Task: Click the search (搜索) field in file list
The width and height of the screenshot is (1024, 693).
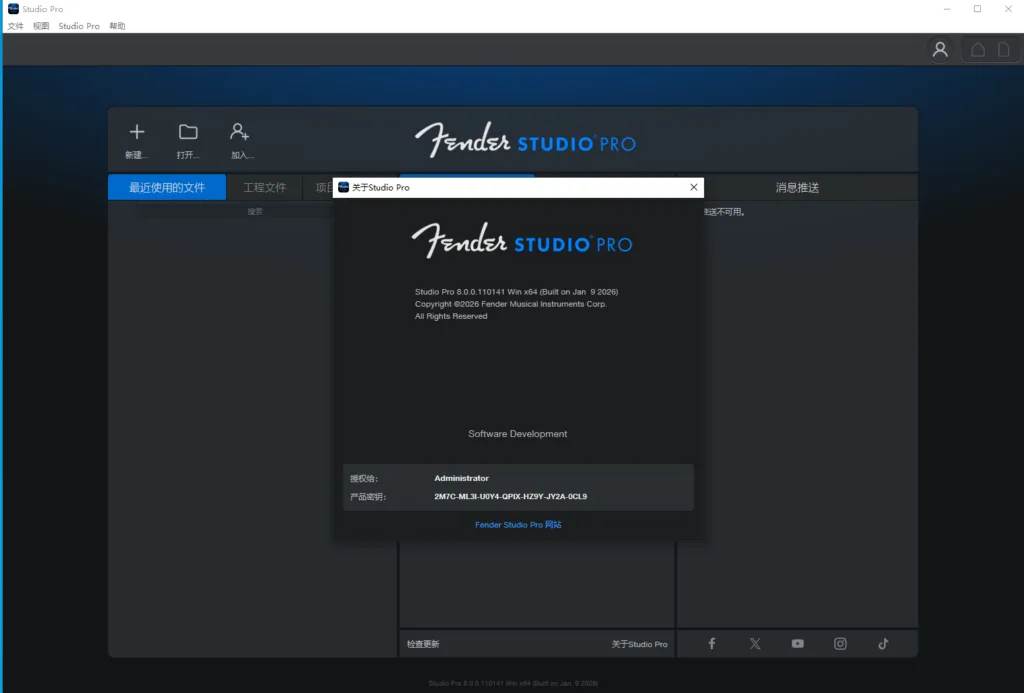Action: click(x=255, y=212)
